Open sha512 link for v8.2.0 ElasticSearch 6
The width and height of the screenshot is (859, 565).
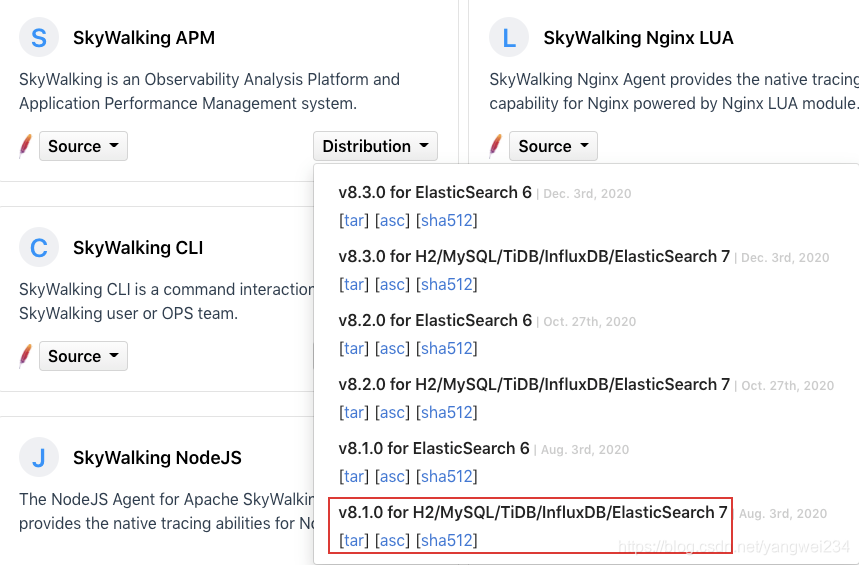446,349
